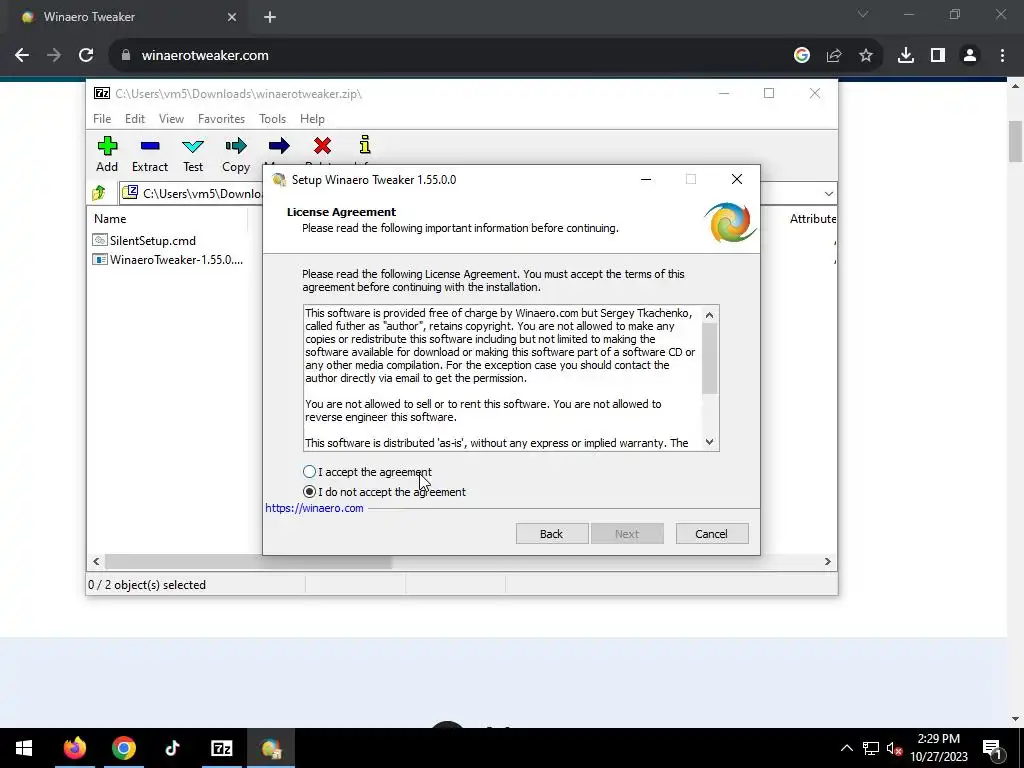The height and width of the screenshot is (768, 1024).
Task: Click the Google account icon in address bar
Action: (x=802, y=56)
